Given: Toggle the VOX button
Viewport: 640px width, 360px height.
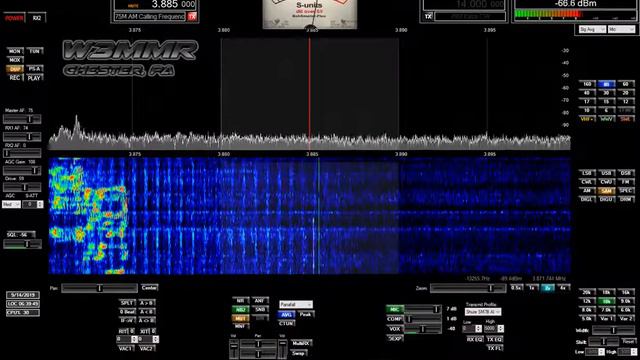Looking at the screenshot, I should pyautogui.click(x=395, y=329).
